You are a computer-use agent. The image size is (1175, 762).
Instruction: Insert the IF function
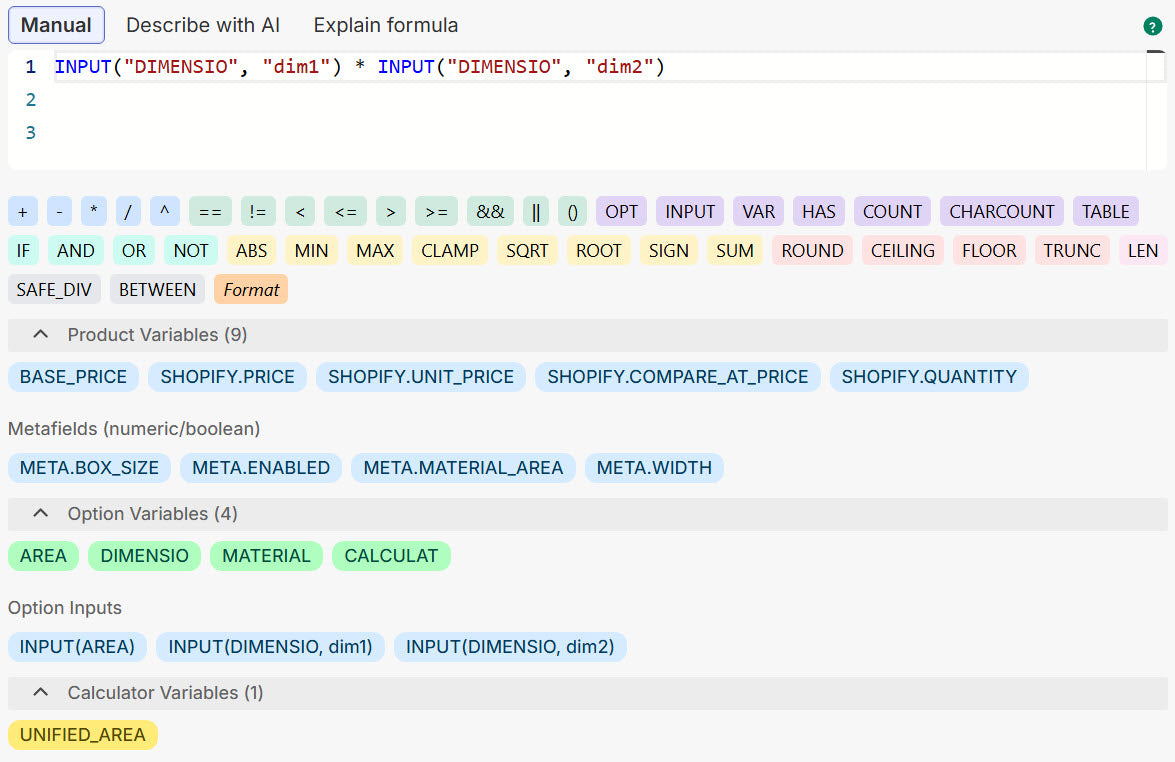coord(23,251)
